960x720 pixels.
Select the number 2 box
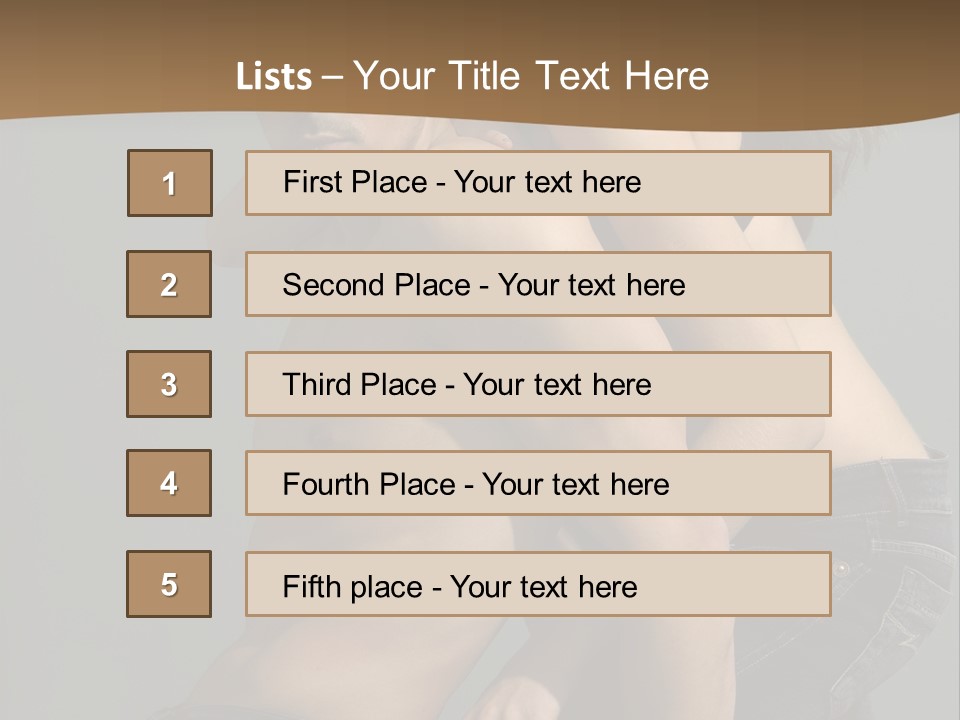pyautogui.click(x=169, y=284)
